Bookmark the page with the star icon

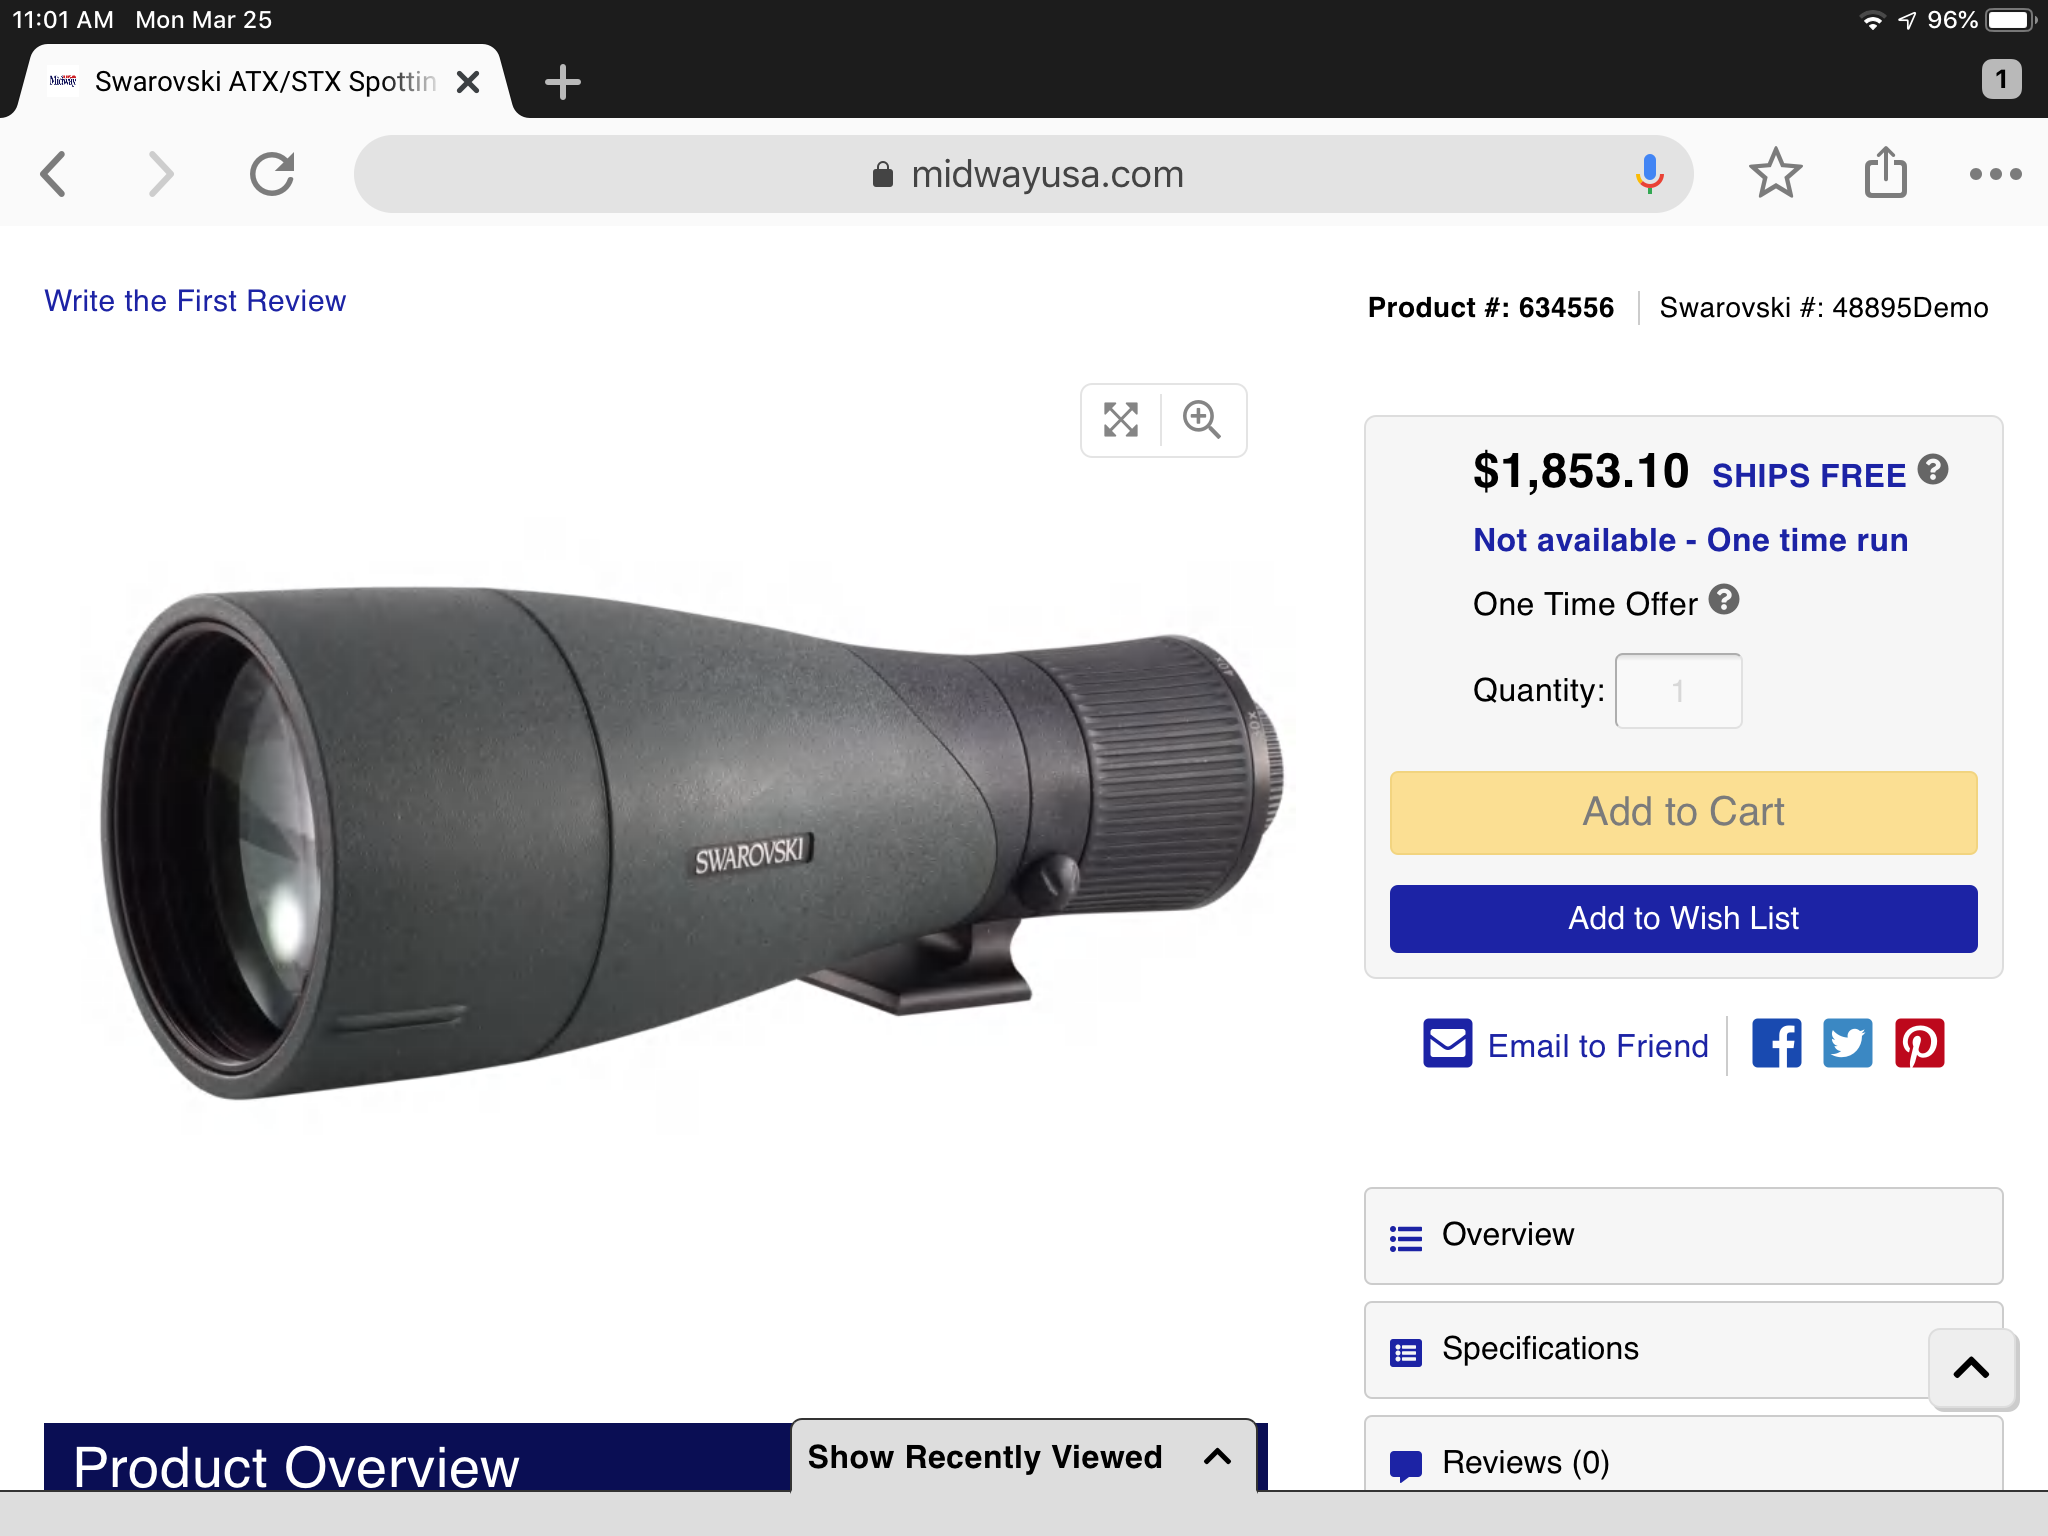(x=1775, y=174)
